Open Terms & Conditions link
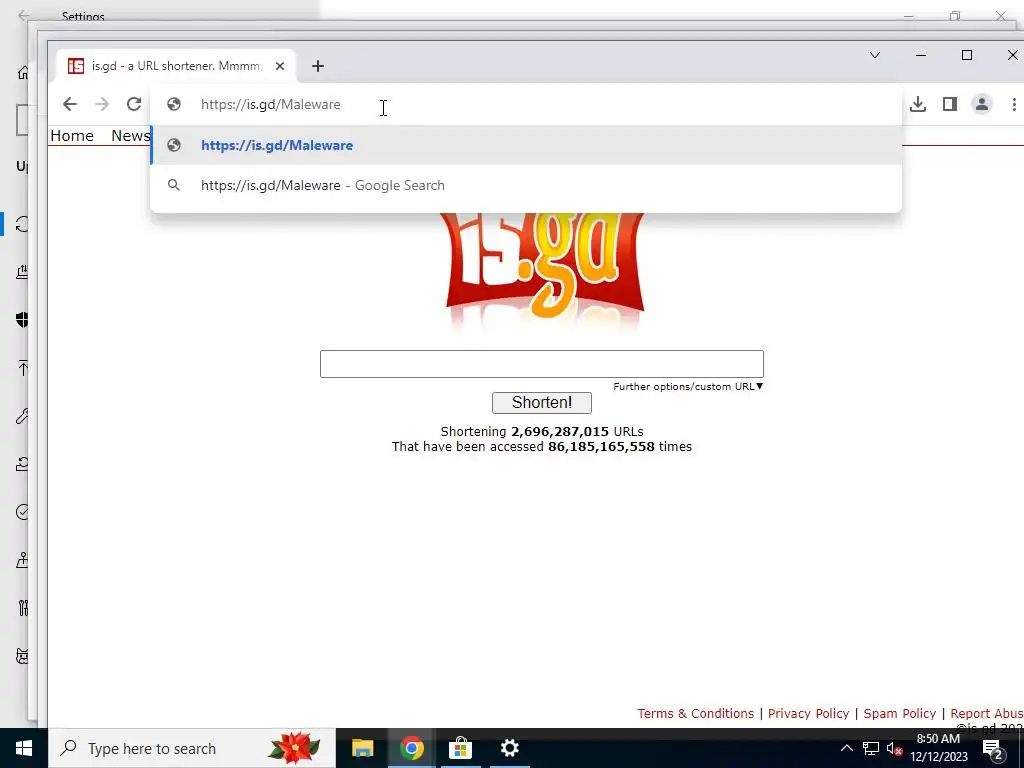1024x768 pixels. 696,713
